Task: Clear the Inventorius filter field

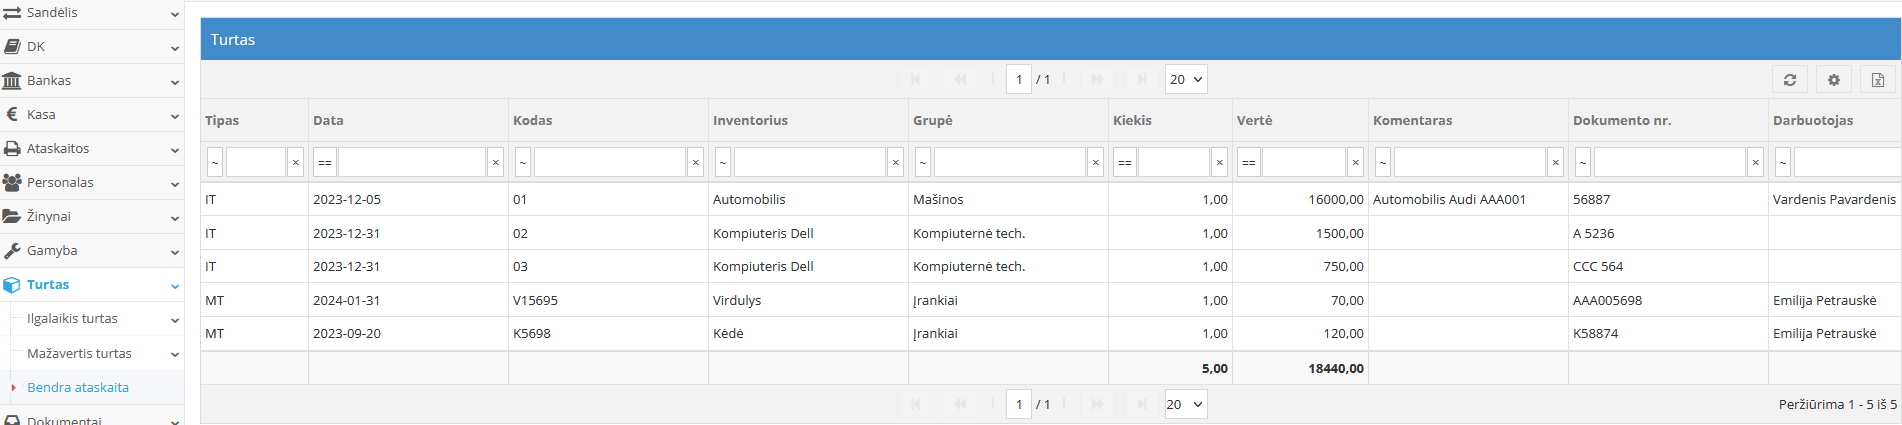Action: point(895,162)
